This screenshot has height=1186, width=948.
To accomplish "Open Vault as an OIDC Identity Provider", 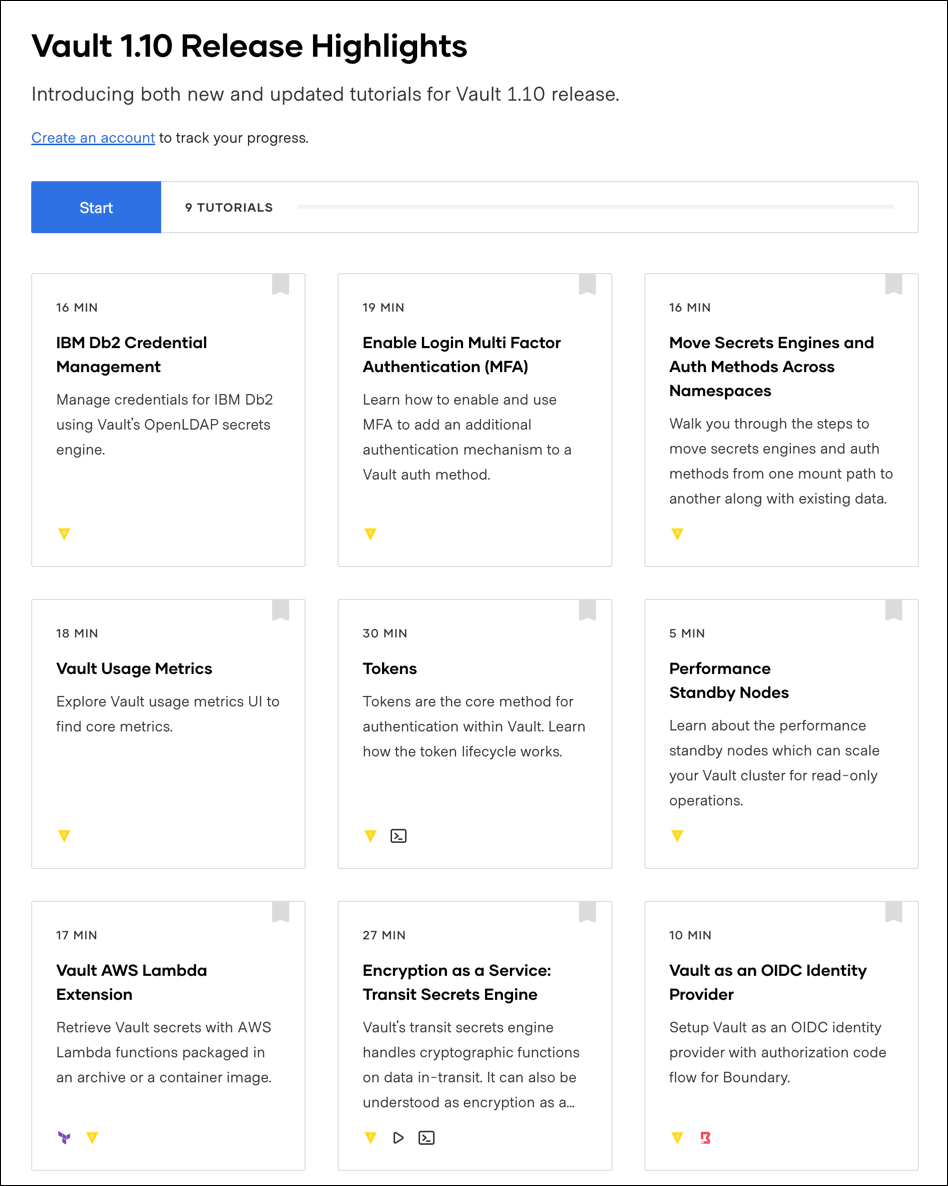I will [767, 982].
